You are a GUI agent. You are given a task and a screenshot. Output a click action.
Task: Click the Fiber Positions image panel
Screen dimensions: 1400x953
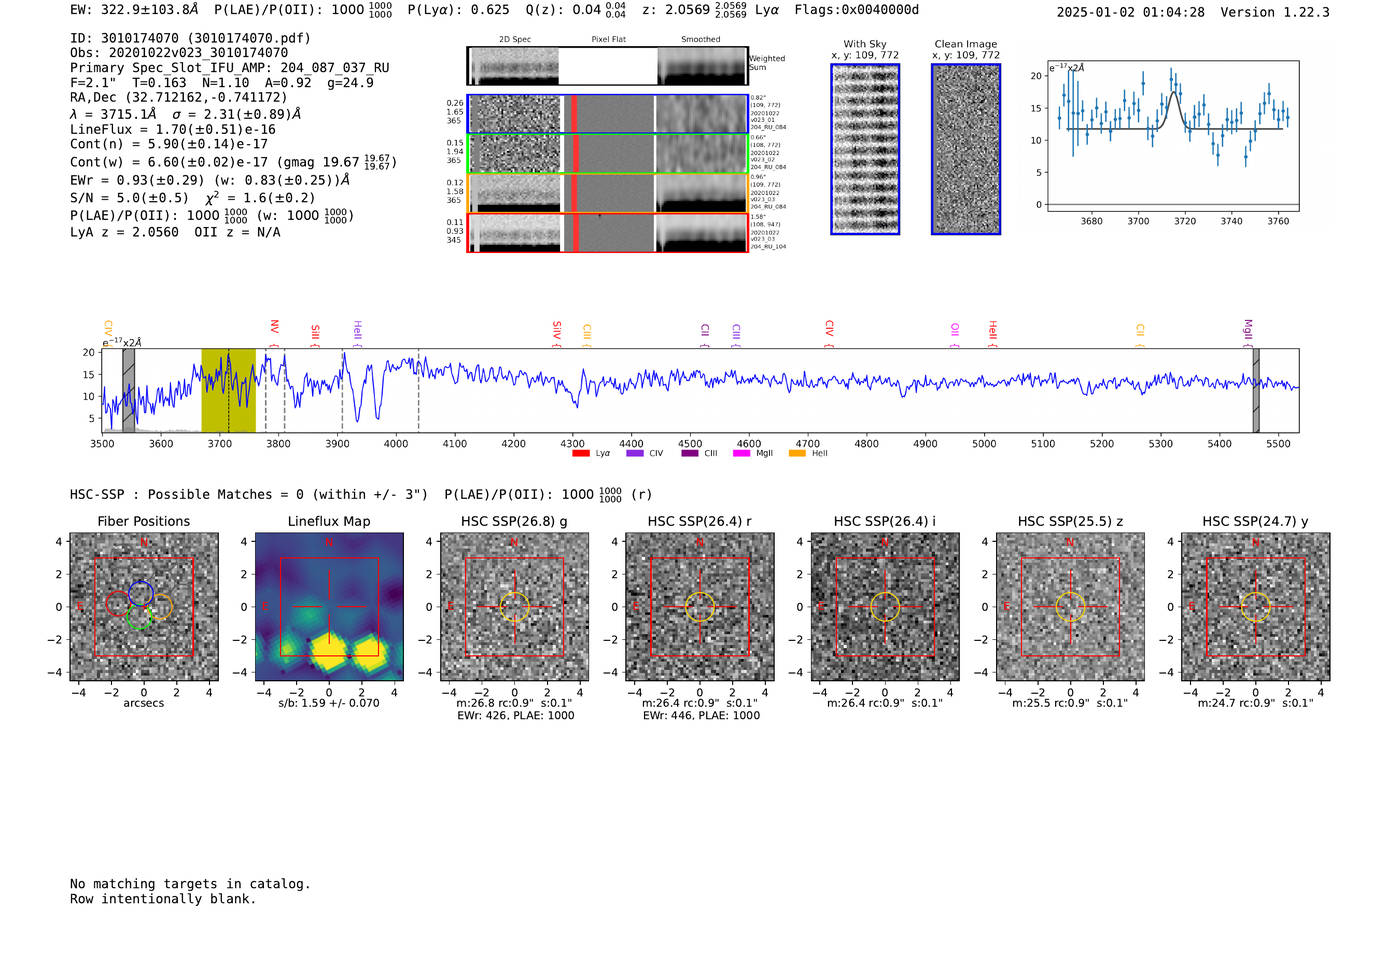[144, 607]
